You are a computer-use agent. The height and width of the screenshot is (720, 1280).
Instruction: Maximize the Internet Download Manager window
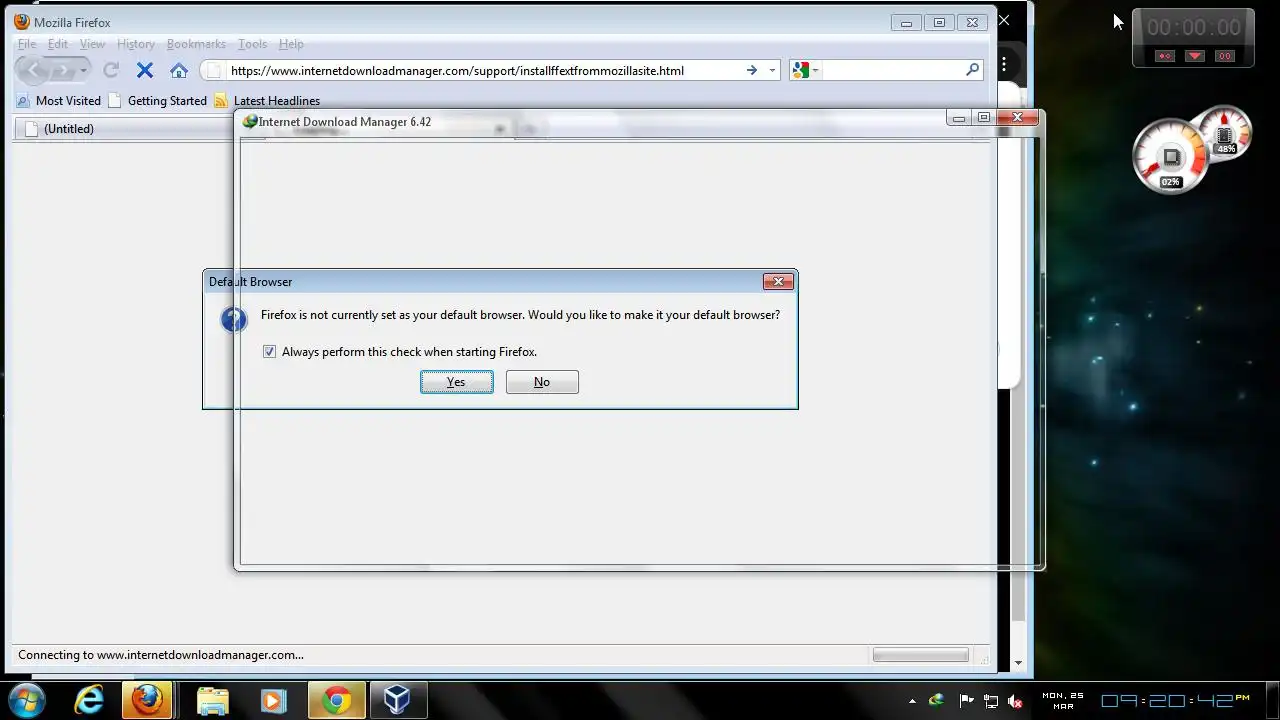[x=984, y=118]
